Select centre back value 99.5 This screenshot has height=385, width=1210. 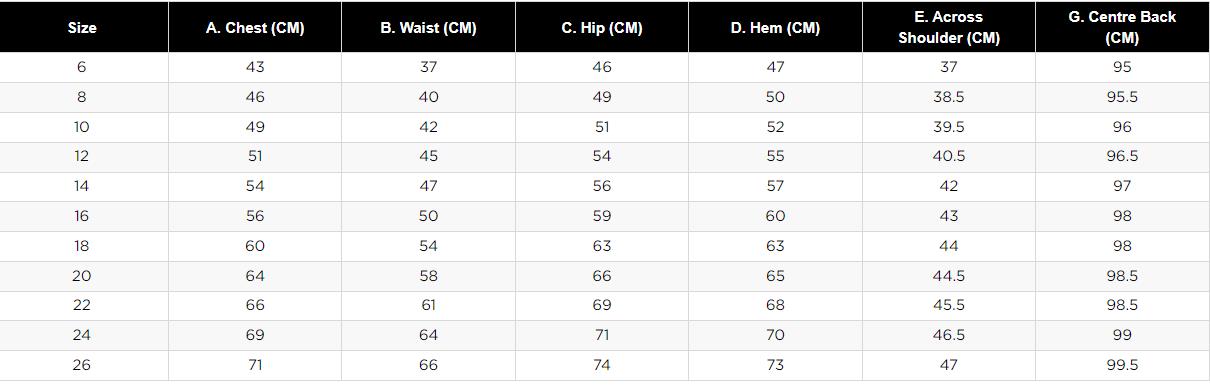(1122, 365)
